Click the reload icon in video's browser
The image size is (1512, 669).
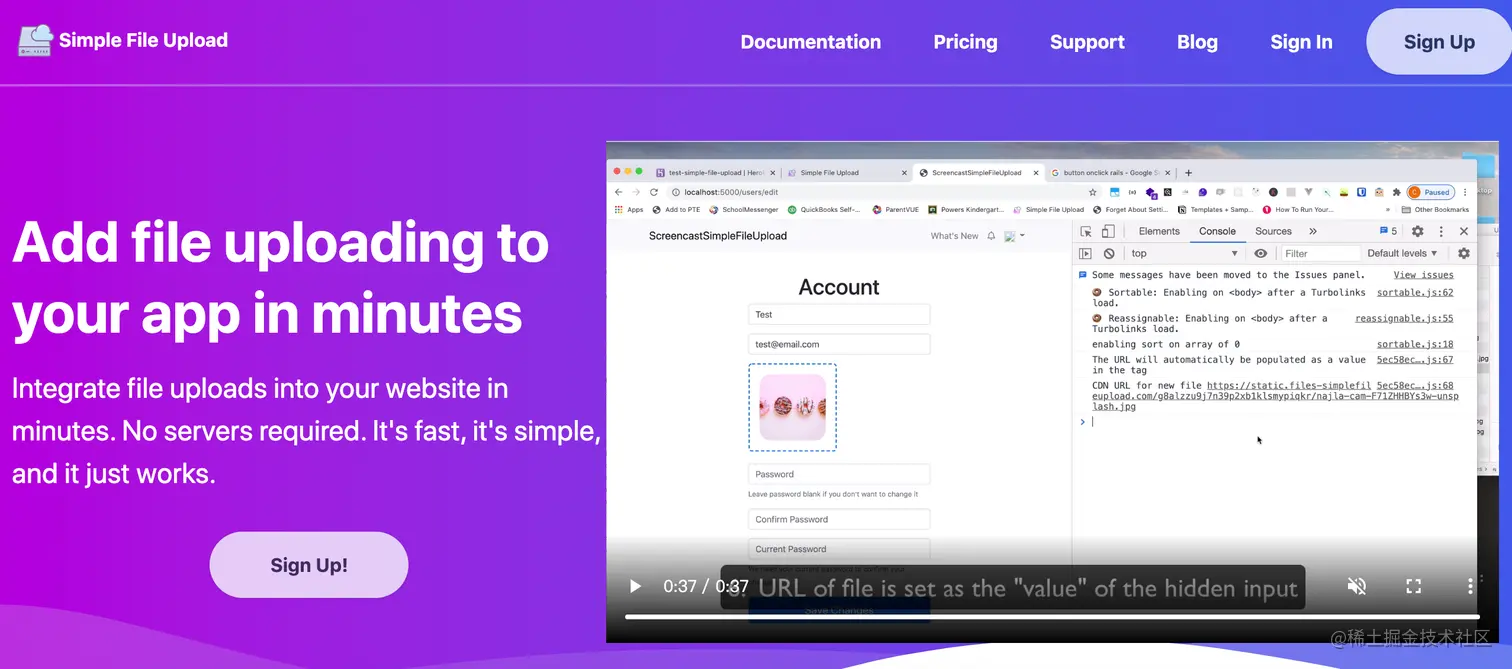coord(654,192)
